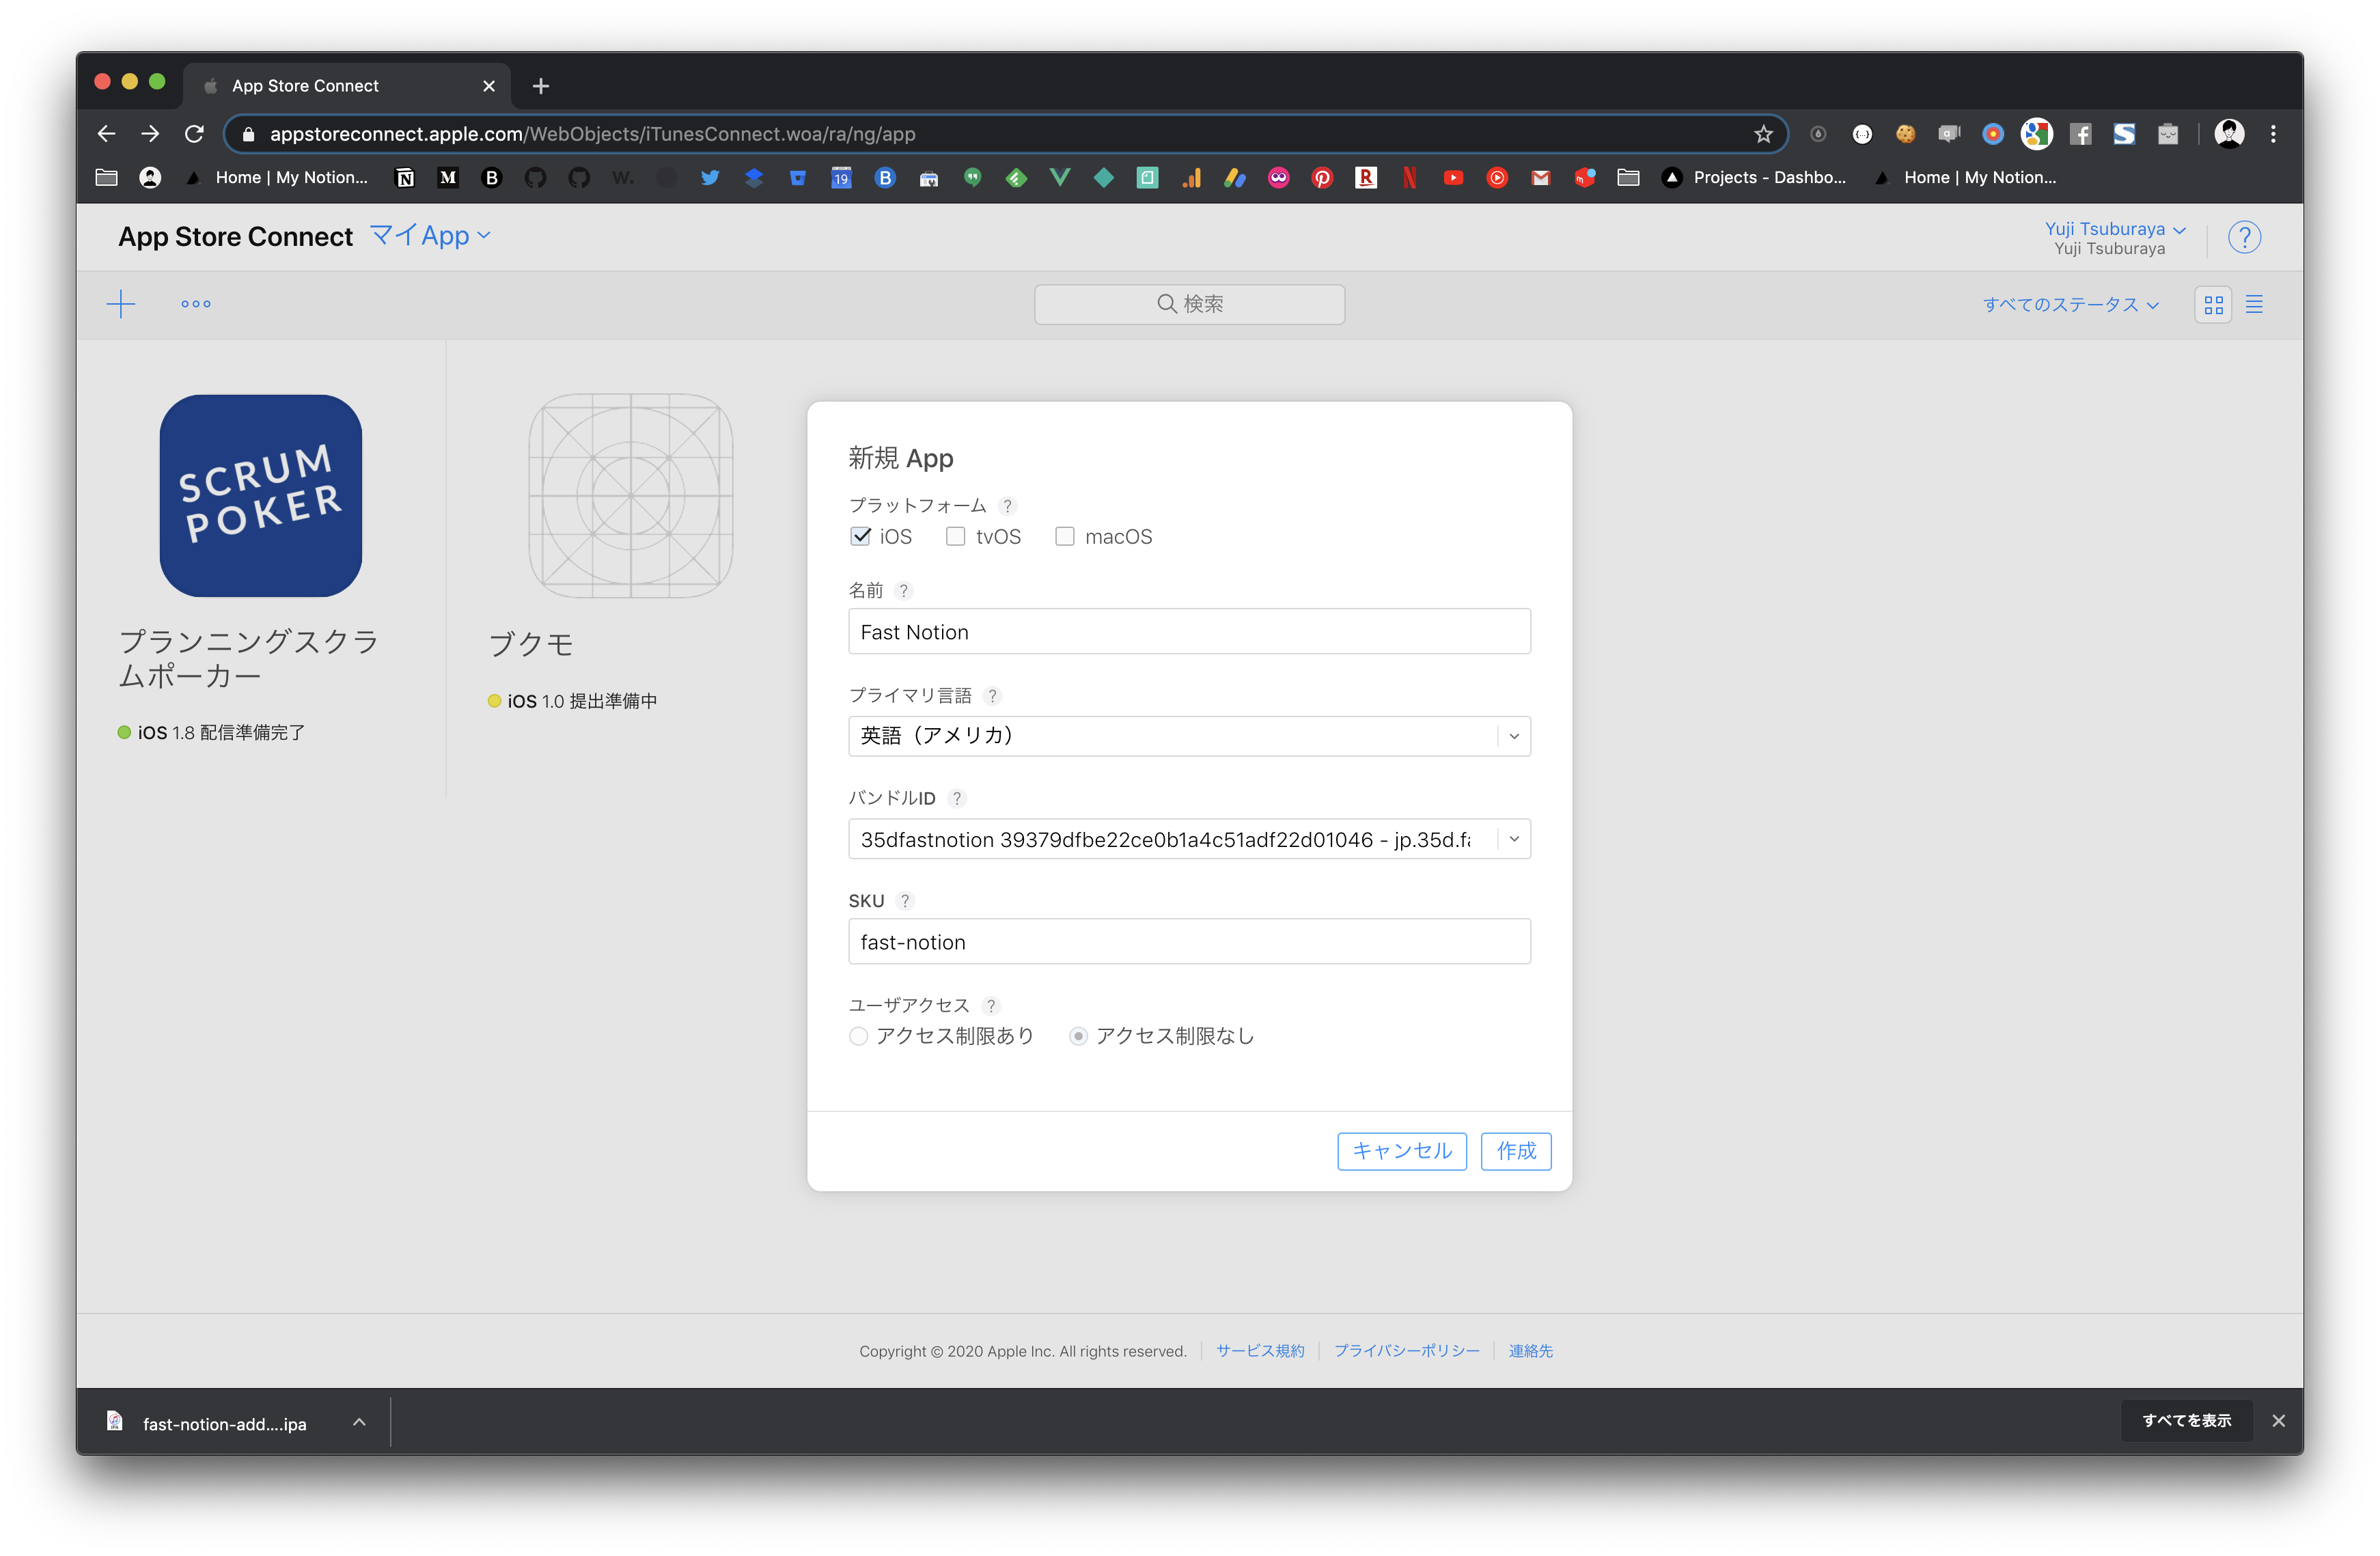
Task: Open the Rakuten R bookmark
Action: 1366,178
